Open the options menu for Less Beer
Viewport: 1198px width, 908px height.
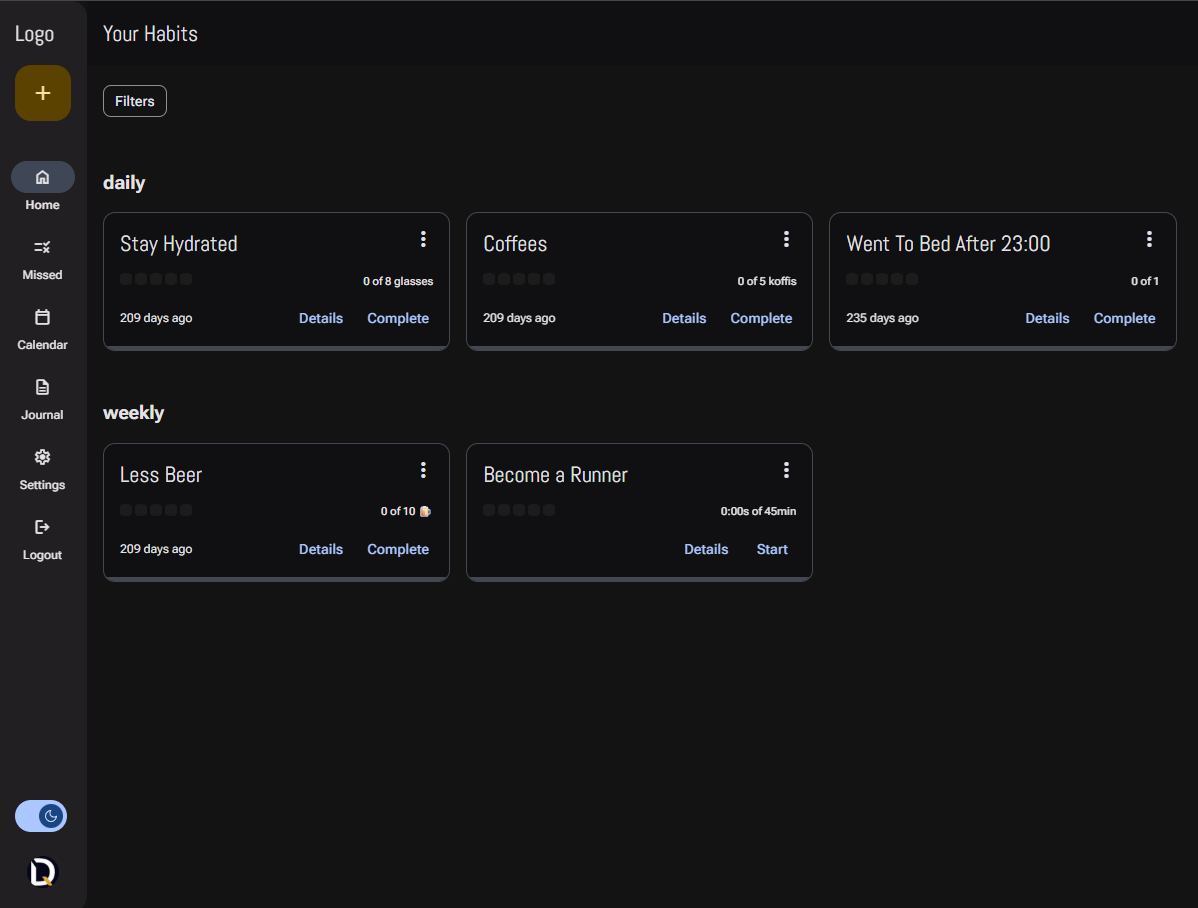[x=423, y=469]
